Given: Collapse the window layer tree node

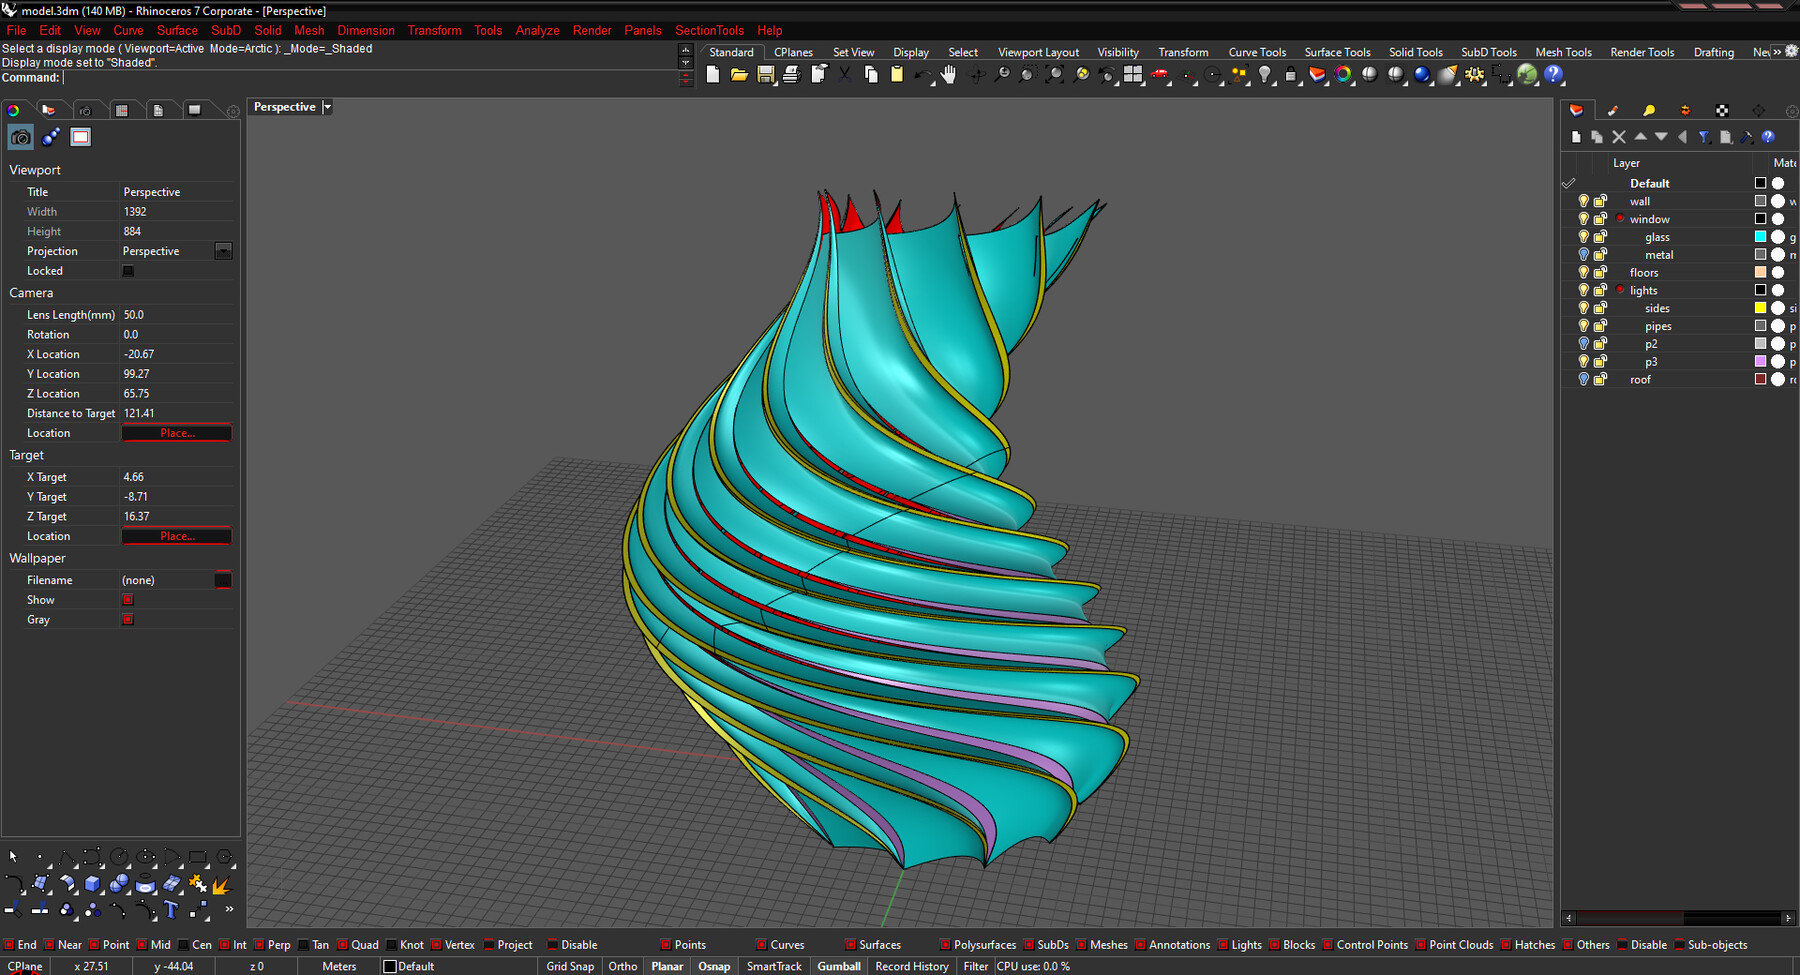Looking at the screenshot, I should click(x=1620, y=219).
